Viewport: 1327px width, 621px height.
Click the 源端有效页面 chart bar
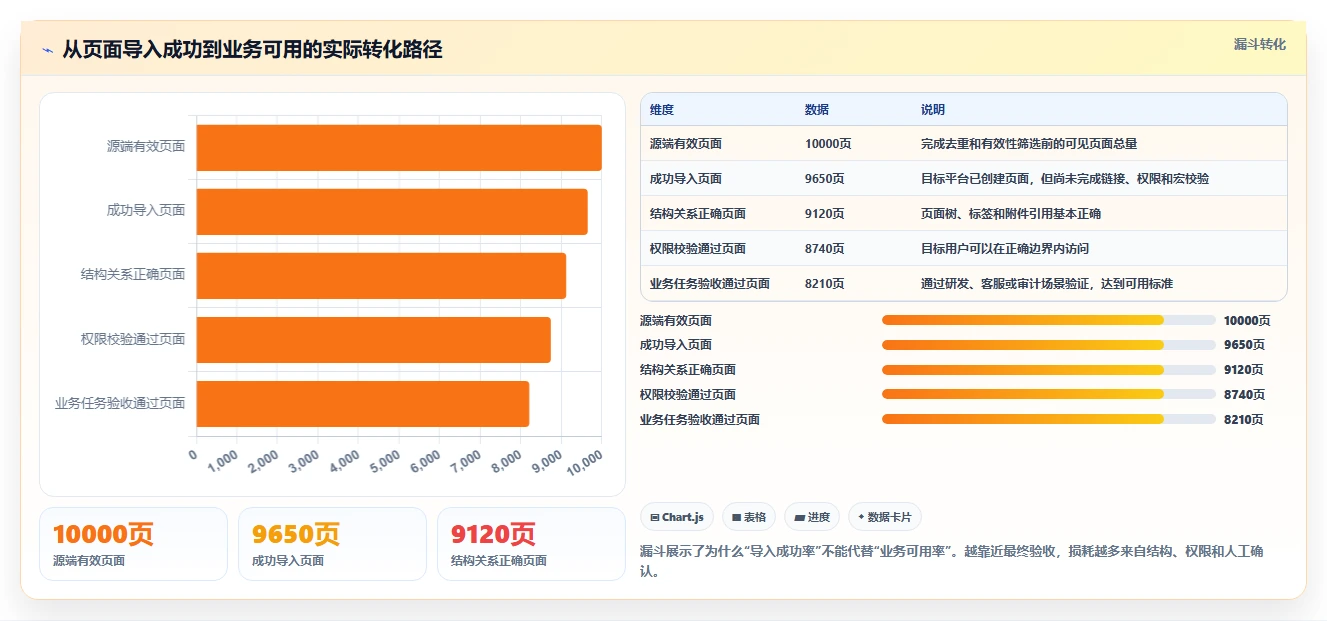[x=399, y=147]
